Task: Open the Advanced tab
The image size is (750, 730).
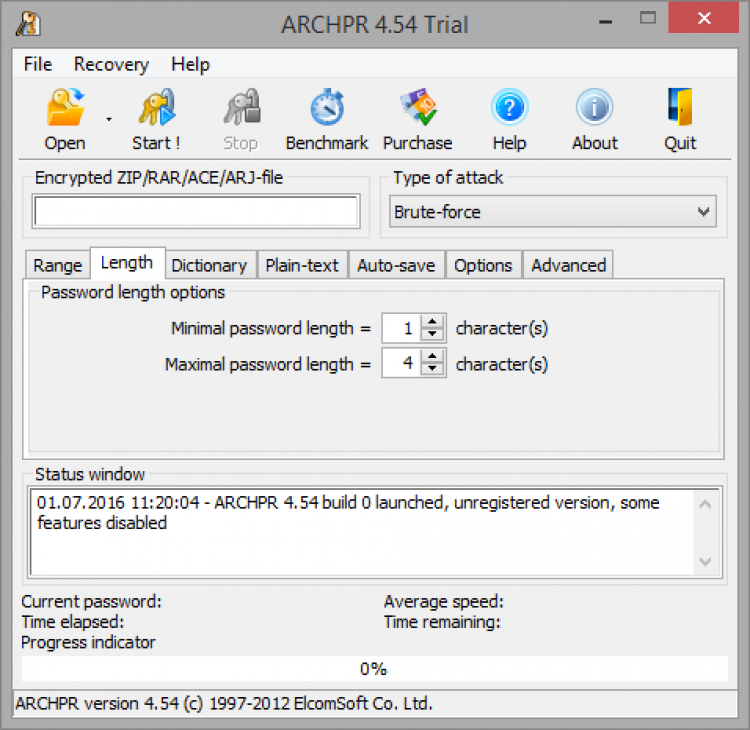Action: pos(568,265)
